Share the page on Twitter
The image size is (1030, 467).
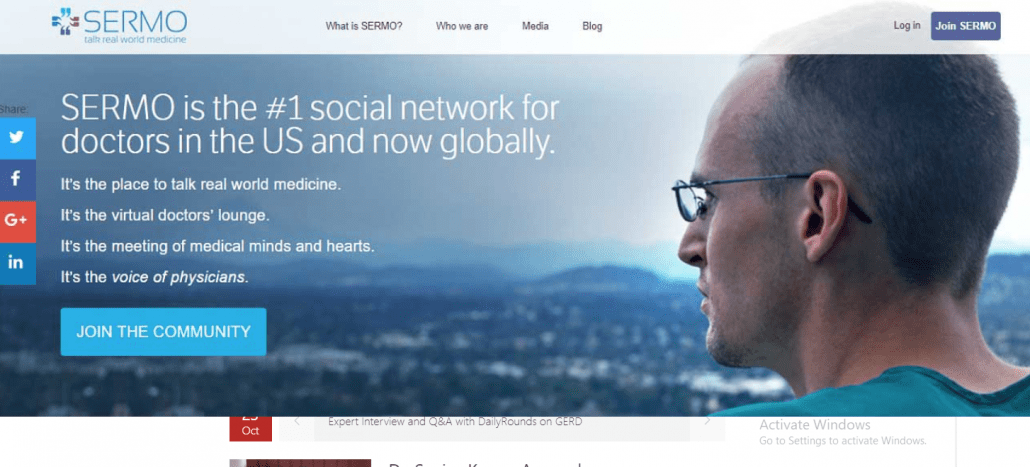[x=17, y=138]
